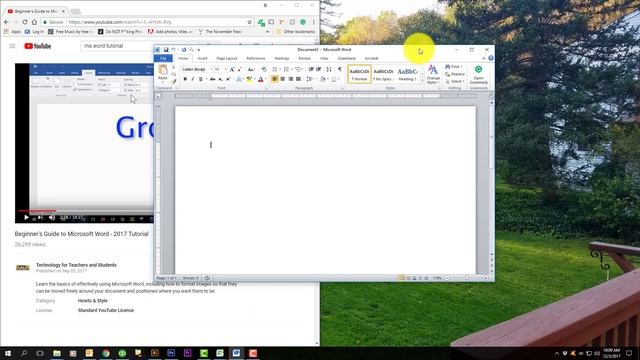Screen dimensions: 640x360
Task: Toggle justify alignment in Word
Action: click(298, 79)
